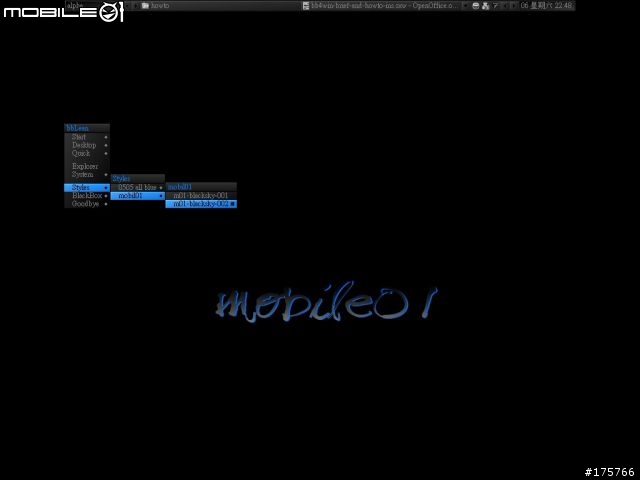Open the Start submenu in bbLean menu
This screenshot has height=480, width=640.
coord(87,137)
